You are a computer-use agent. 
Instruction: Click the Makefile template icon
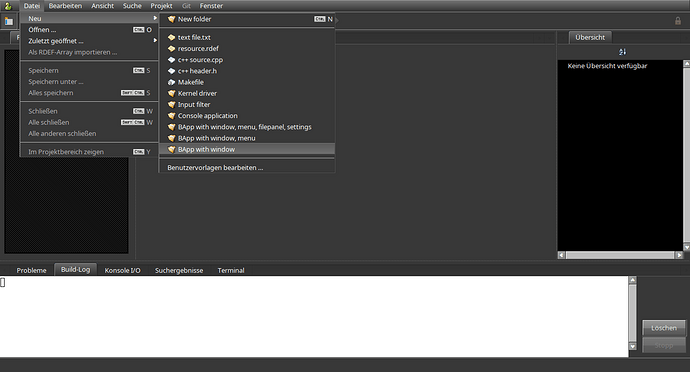[x=172, y=82]
